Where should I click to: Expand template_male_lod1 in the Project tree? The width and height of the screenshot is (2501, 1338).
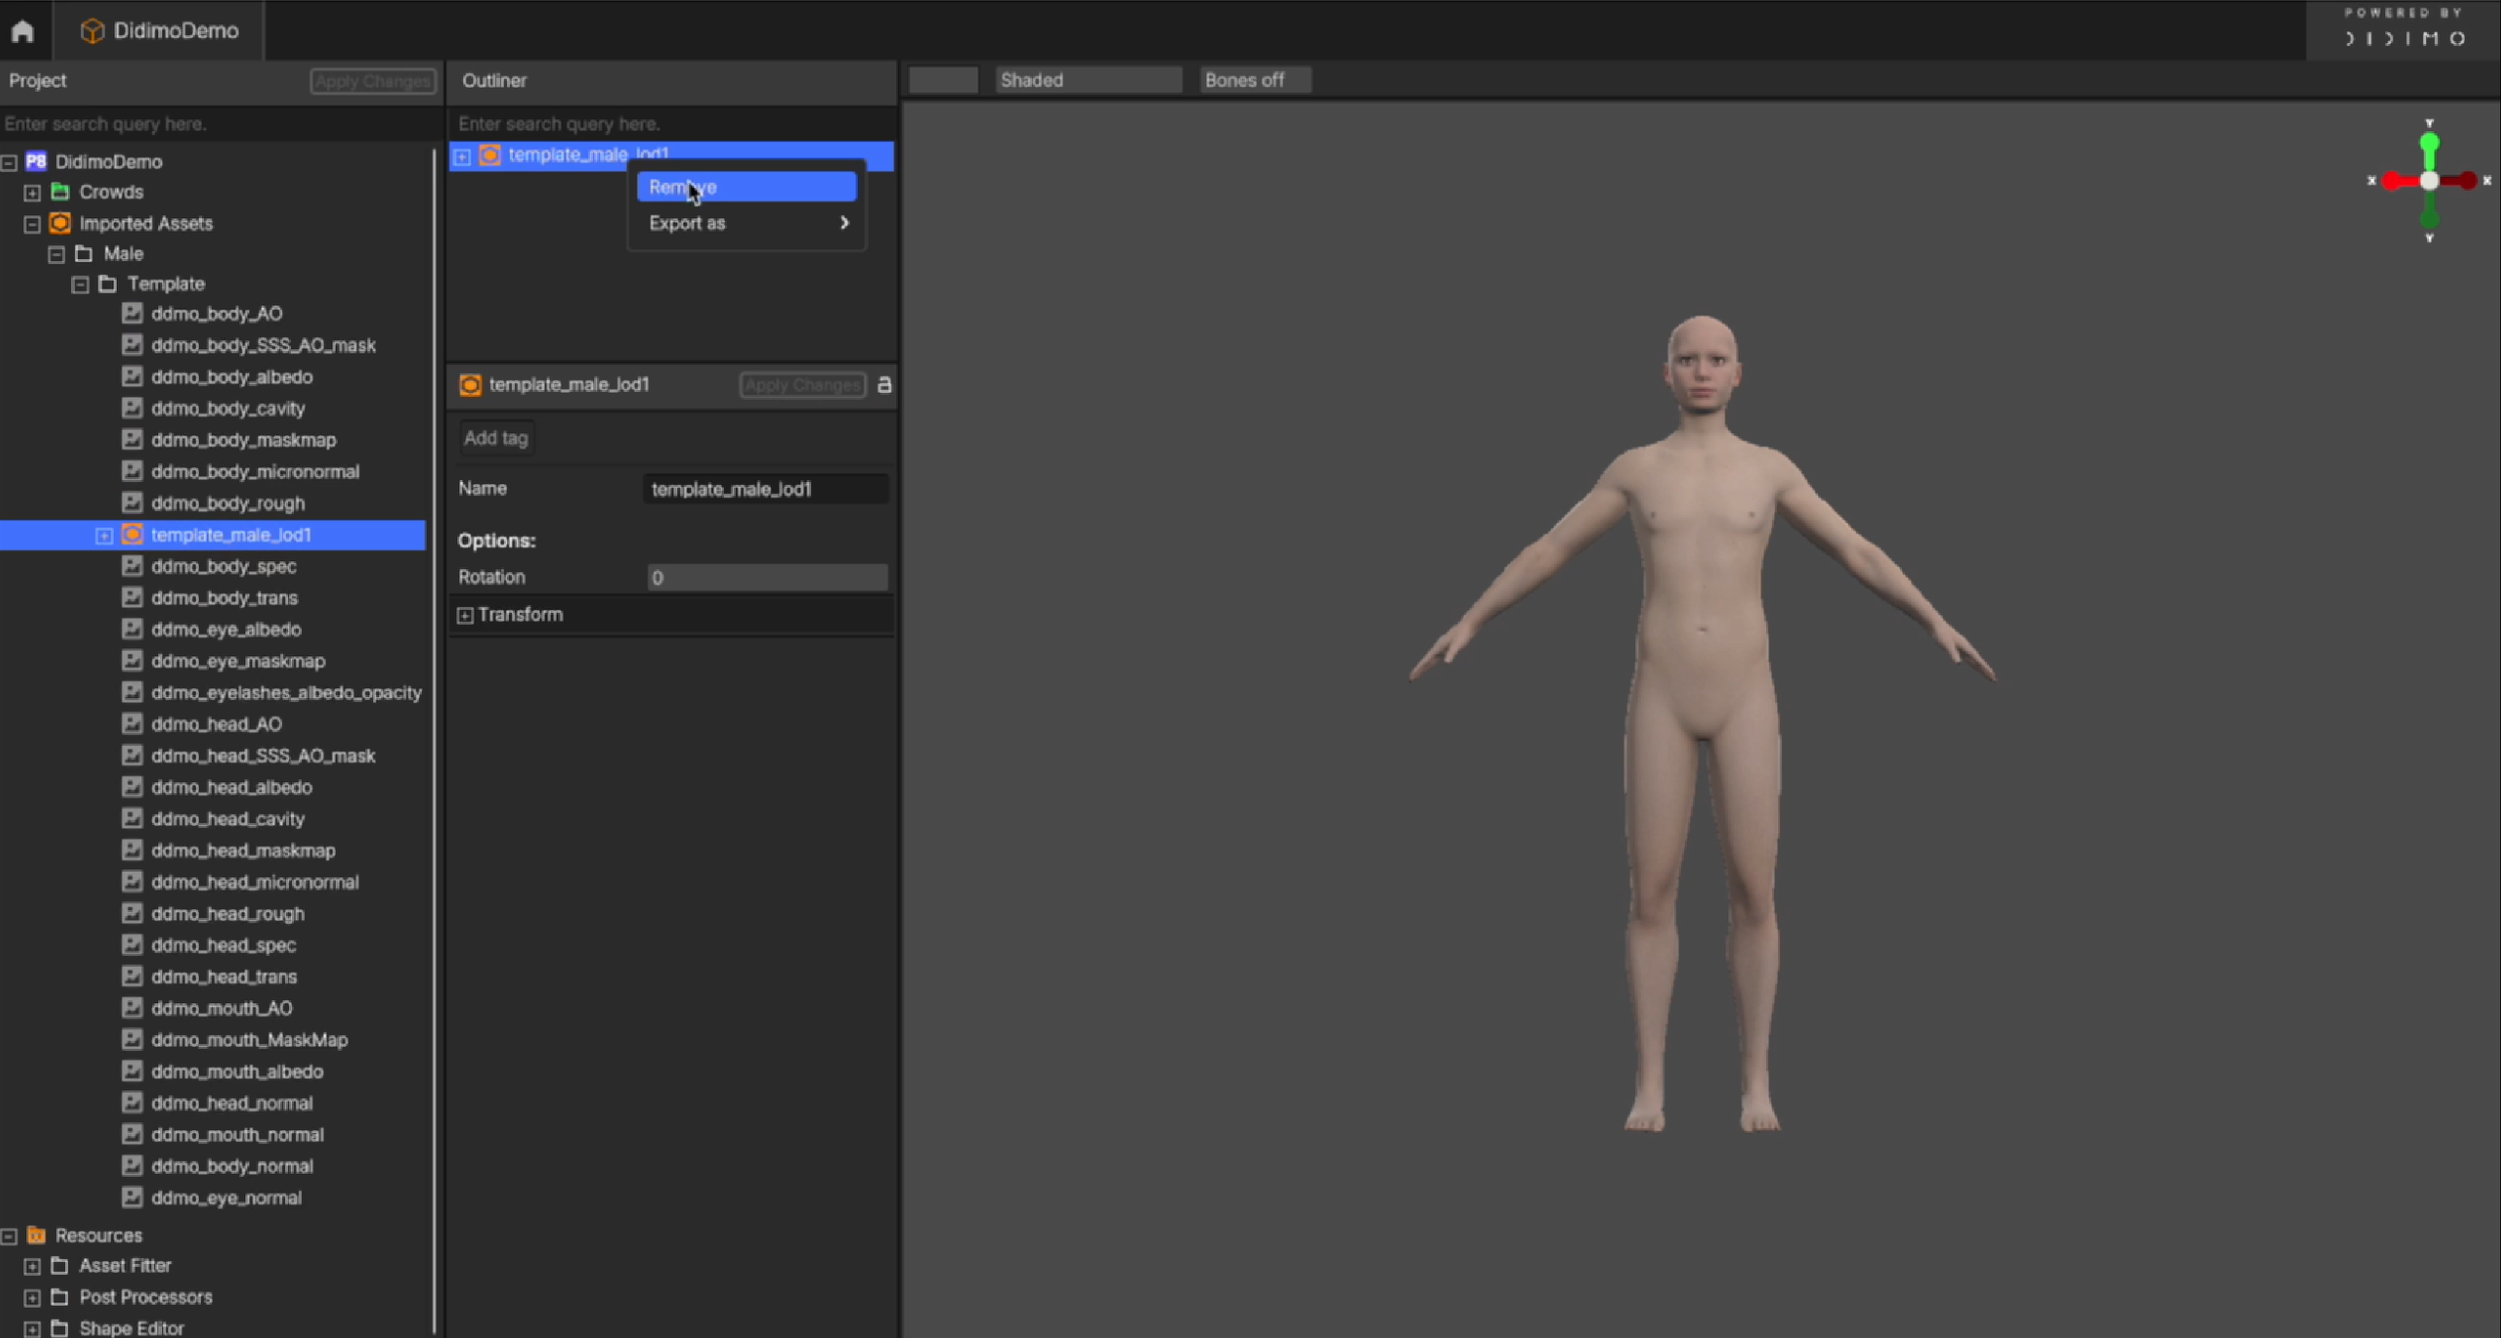coord(104,536)
